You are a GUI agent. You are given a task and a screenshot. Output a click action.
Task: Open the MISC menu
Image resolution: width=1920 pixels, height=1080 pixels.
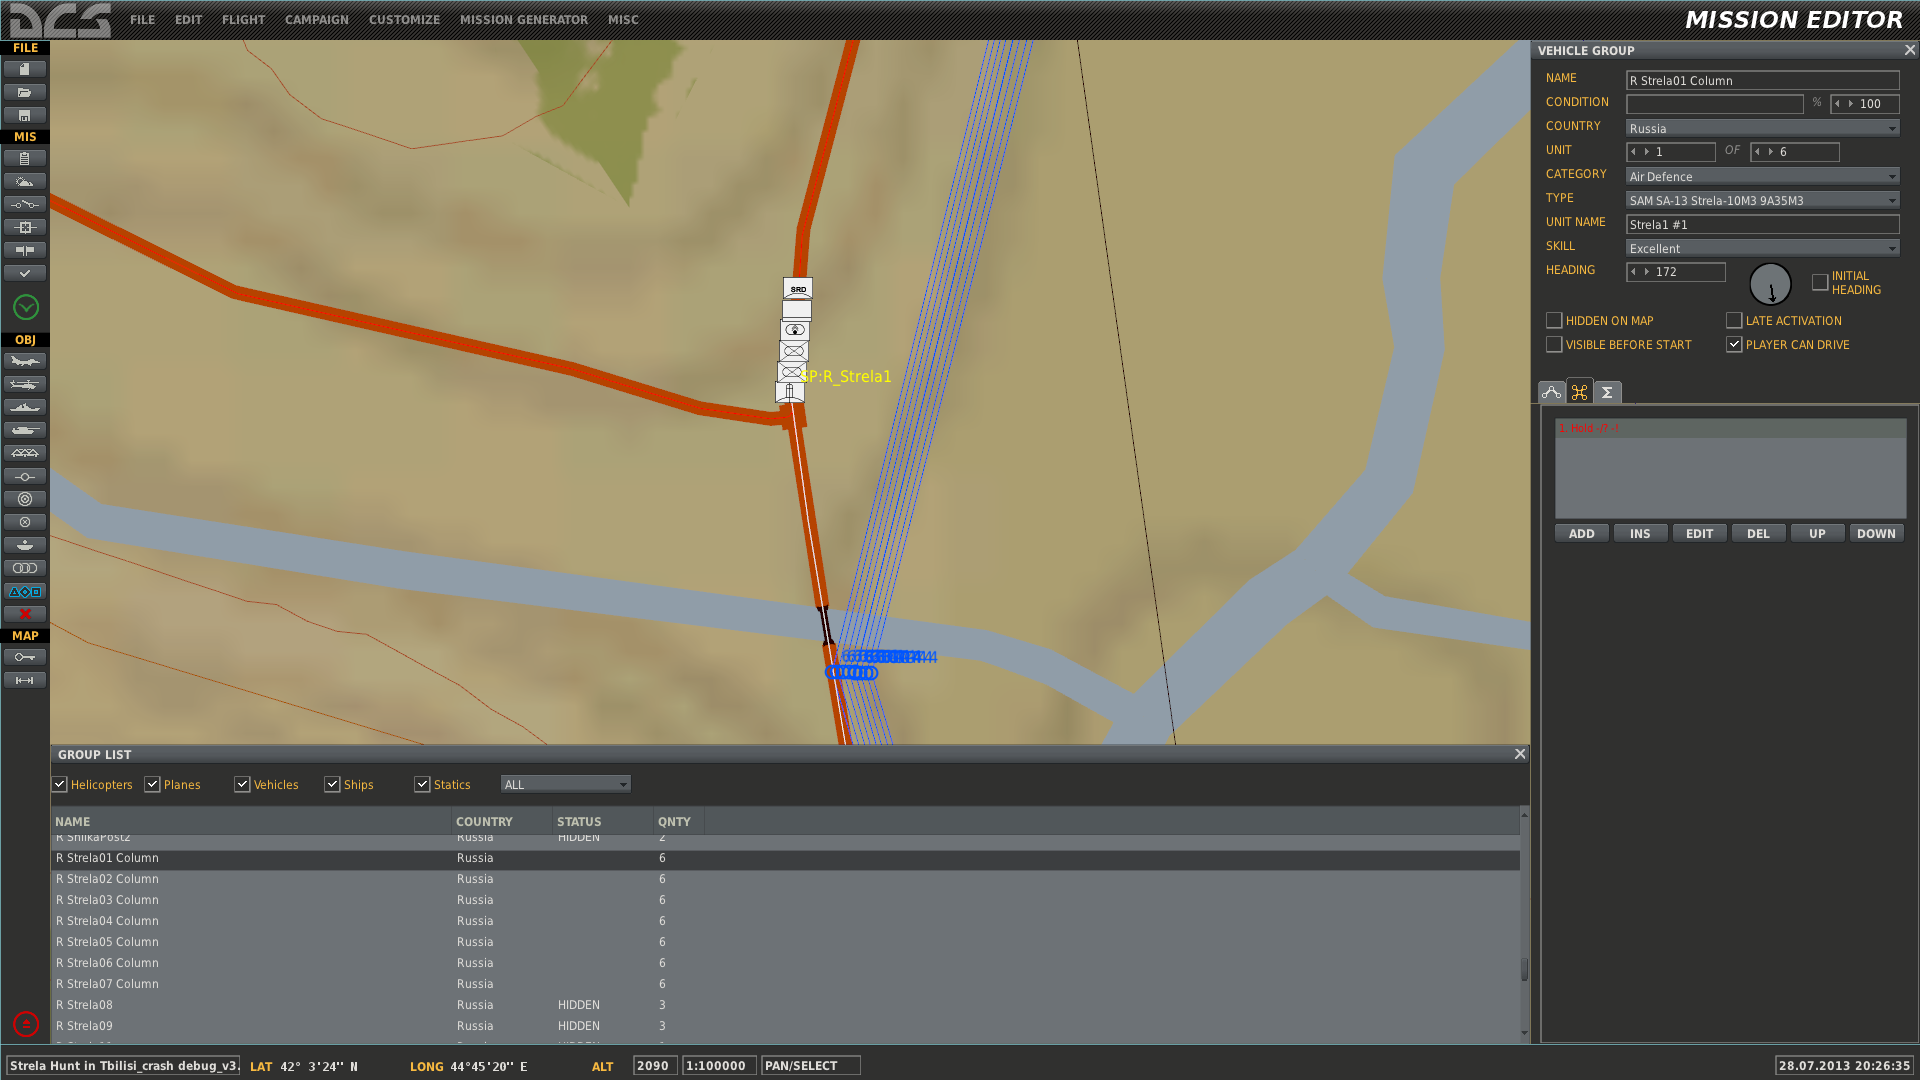point(623,20)
